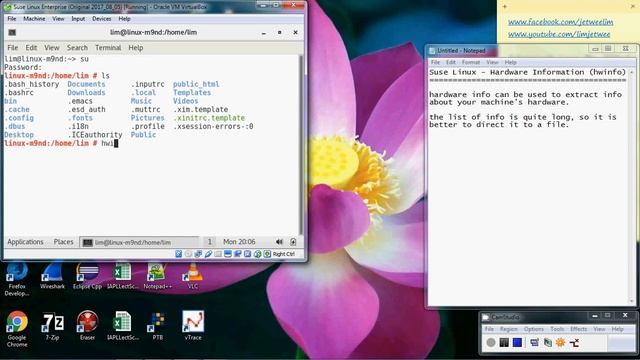Open the Search menu of the terminal
The image size is (640, 360).
pyautogui.click(x=77, y=48)
